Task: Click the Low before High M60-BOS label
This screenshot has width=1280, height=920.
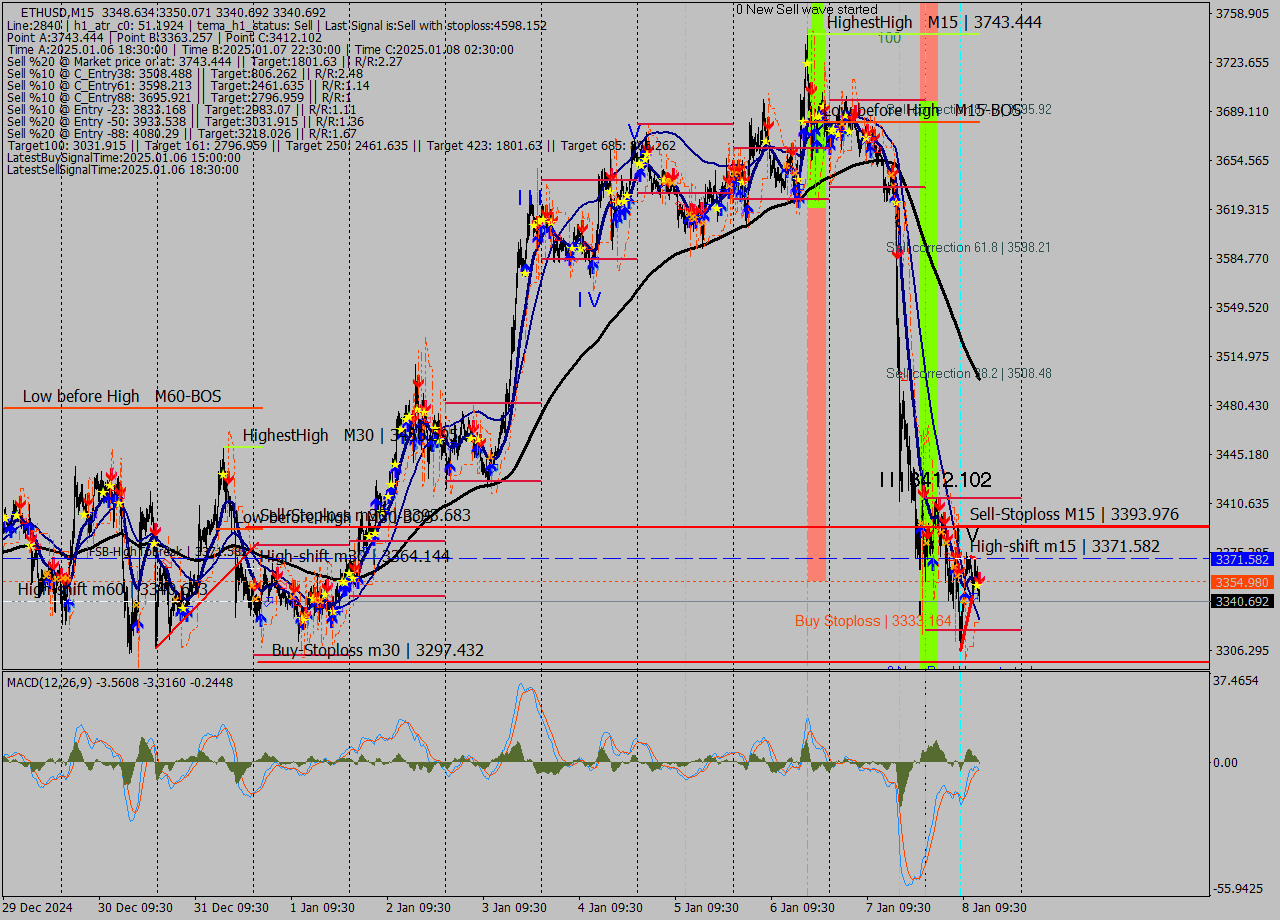Action: (122, 397)
